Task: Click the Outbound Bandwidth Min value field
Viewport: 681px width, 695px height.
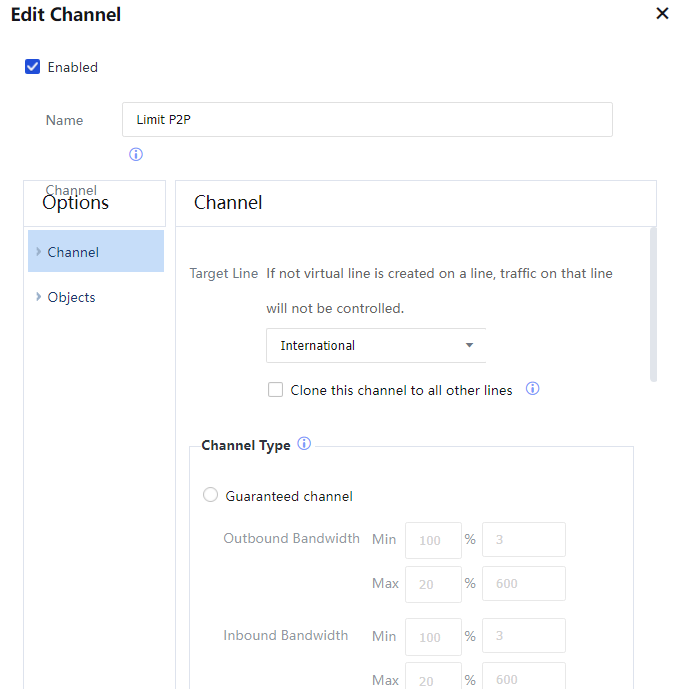Action: [524, 540]
